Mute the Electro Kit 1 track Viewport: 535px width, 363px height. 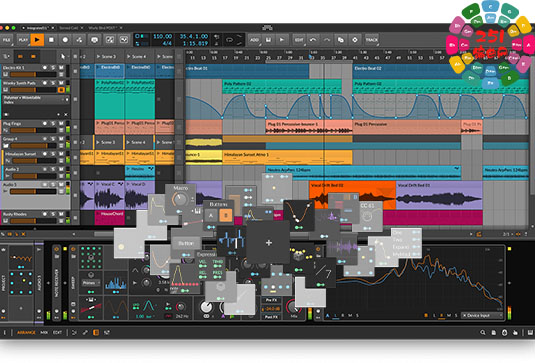61,68
